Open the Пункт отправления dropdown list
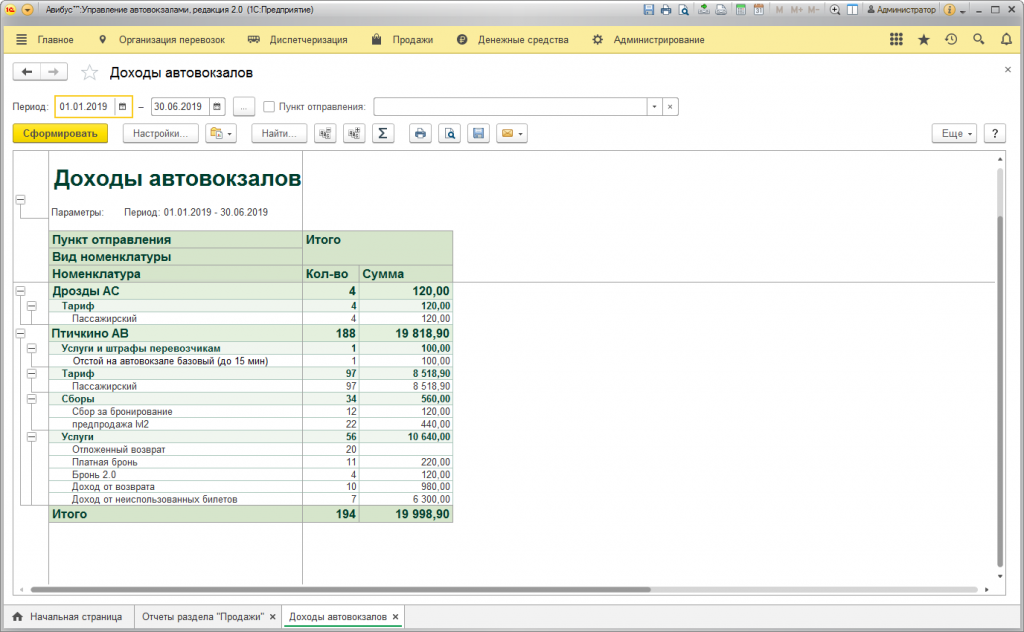The image size is (1024, 632). [653, 106]
